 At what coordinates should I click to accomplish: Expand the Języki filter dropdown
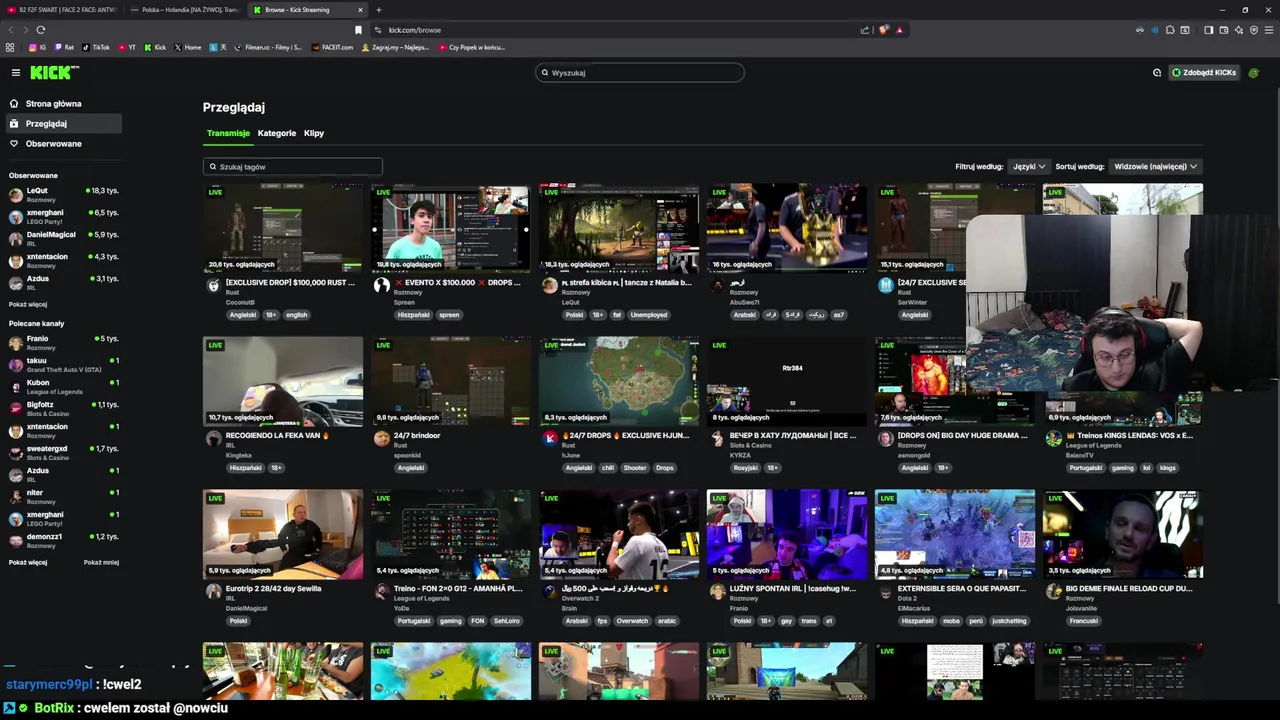pos(1028,166)
